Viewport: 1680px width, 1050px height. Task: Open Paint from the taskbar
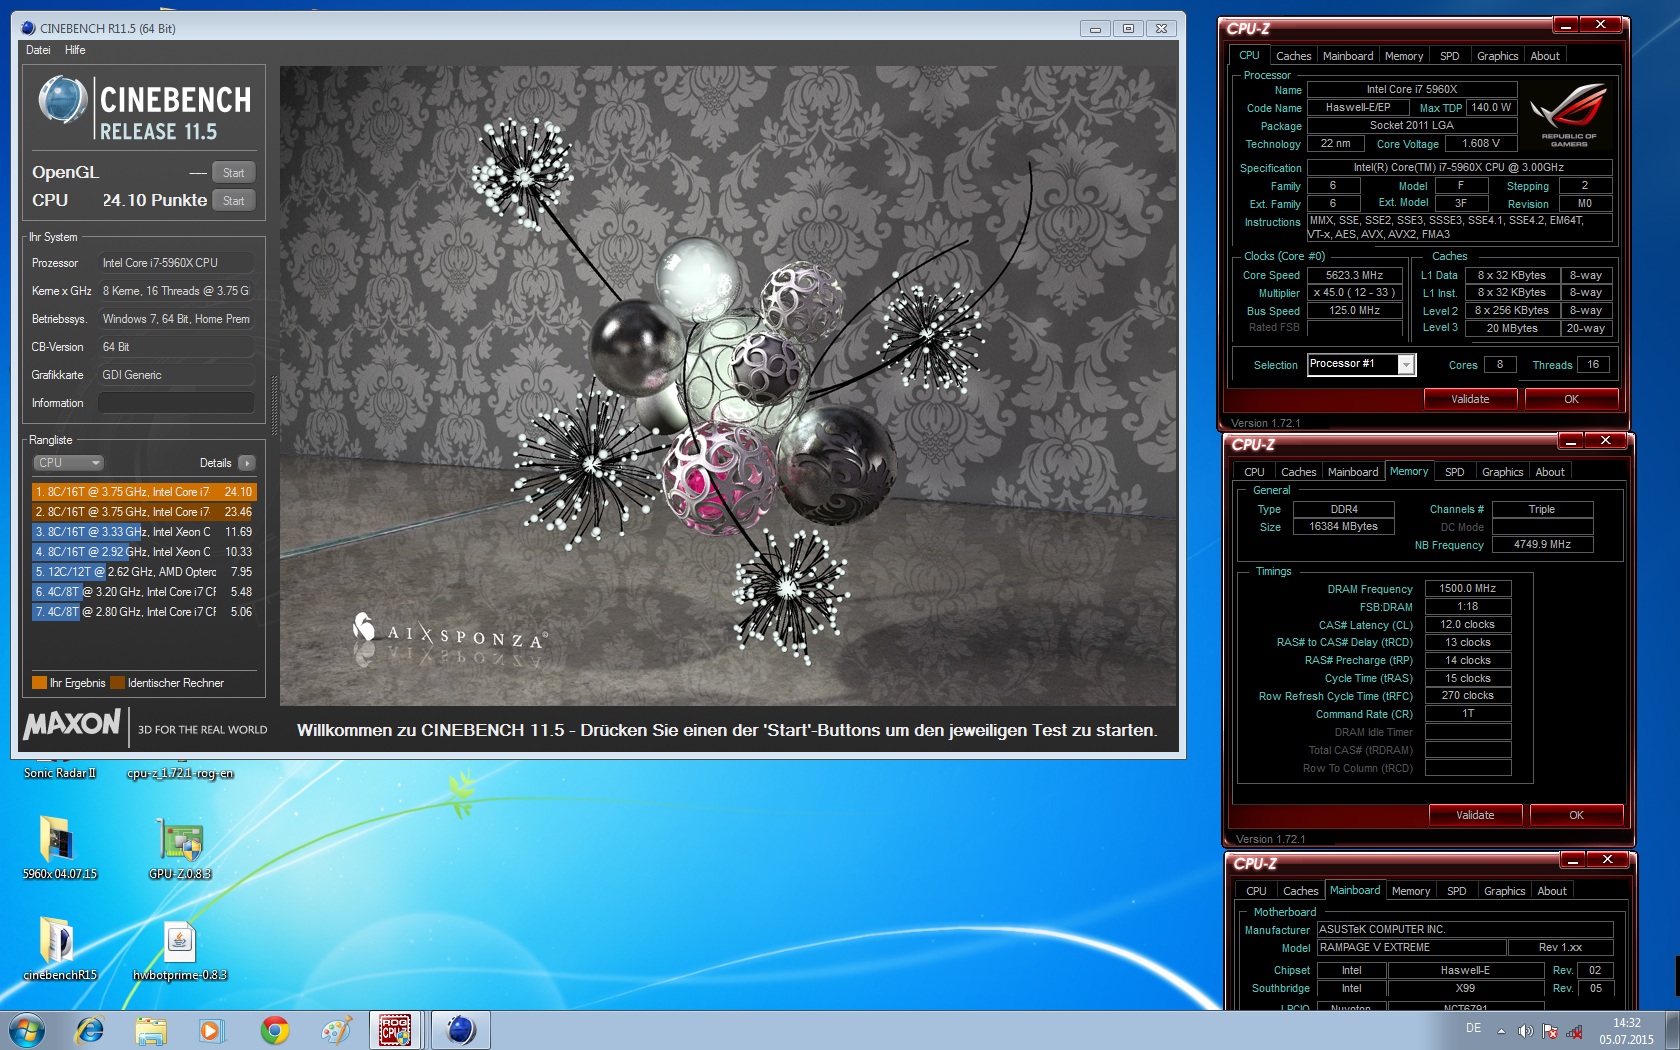(x=336, y=1030)
